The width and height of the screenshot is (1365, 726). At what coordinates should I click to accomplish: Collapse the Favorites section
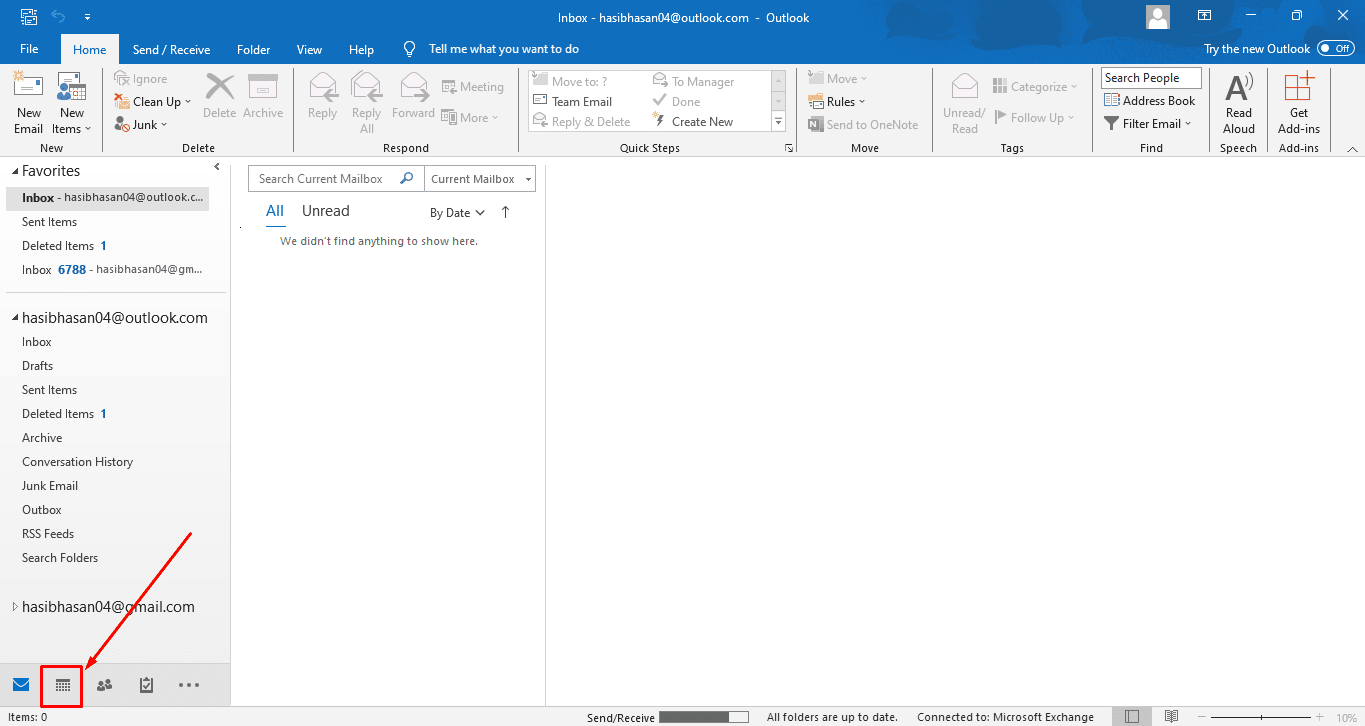[16, 172]
